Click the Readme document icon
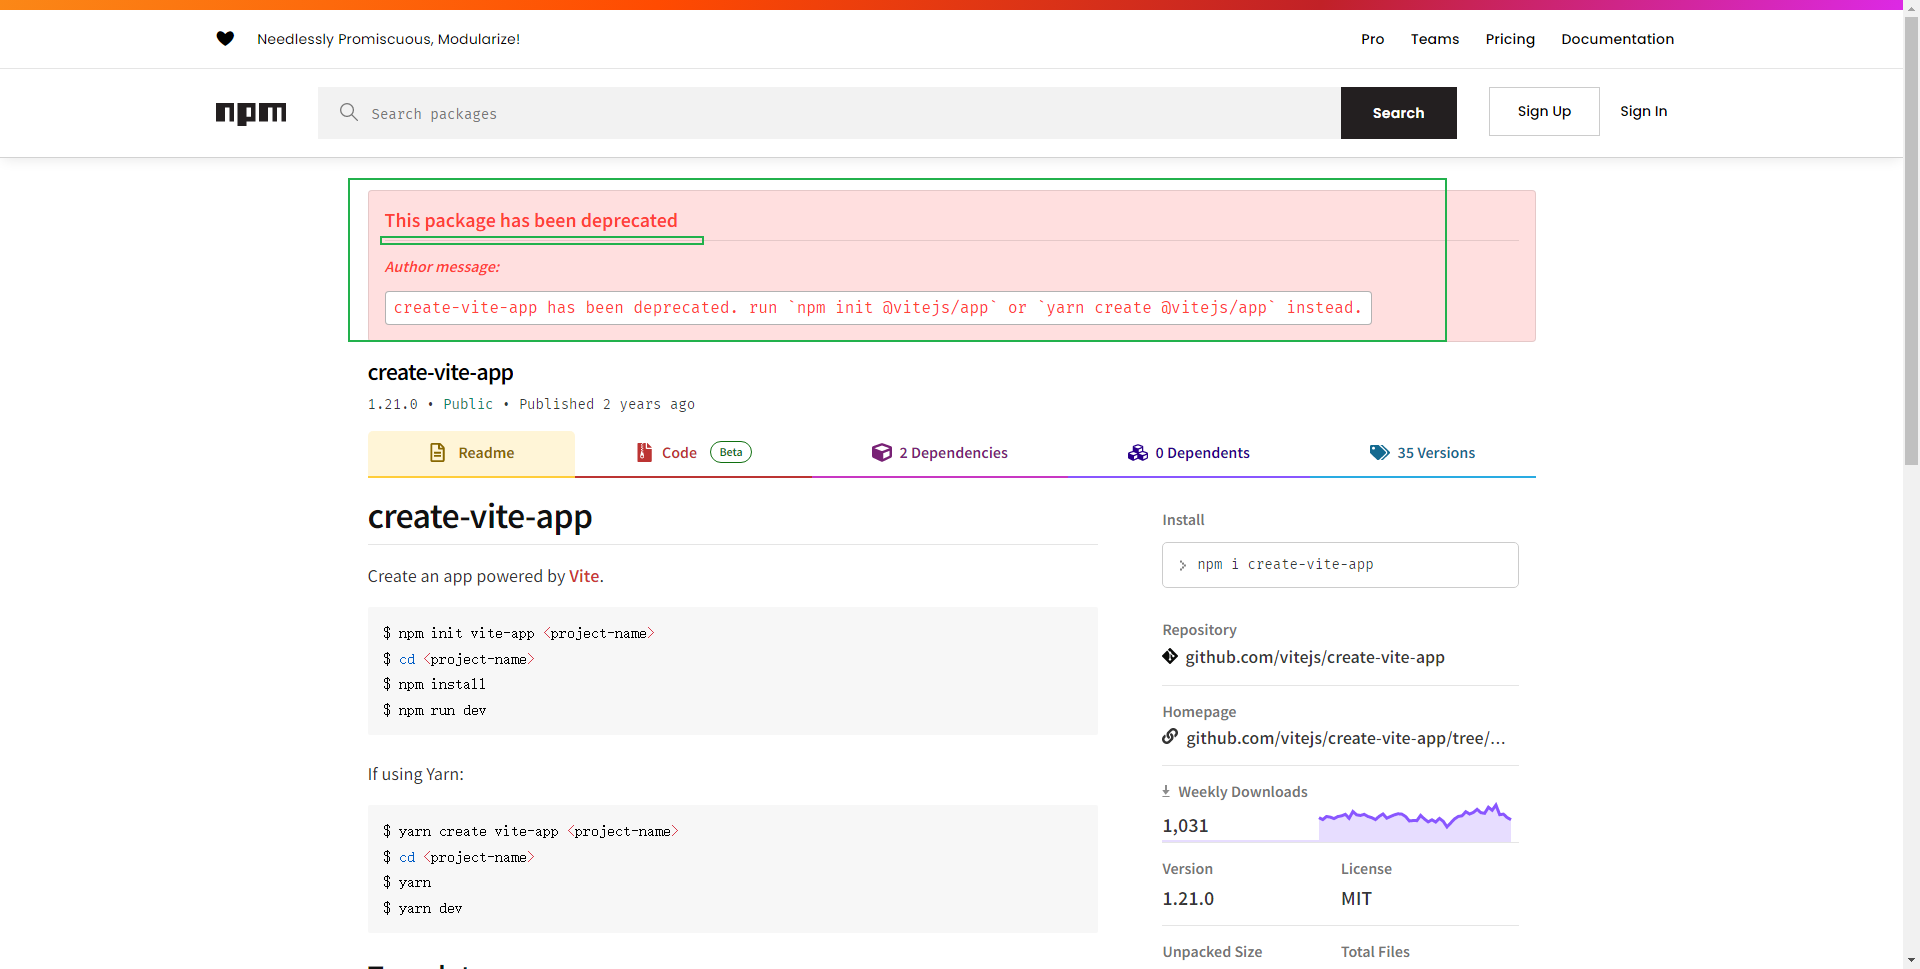The image size is (1920, 969). [437, 453]
